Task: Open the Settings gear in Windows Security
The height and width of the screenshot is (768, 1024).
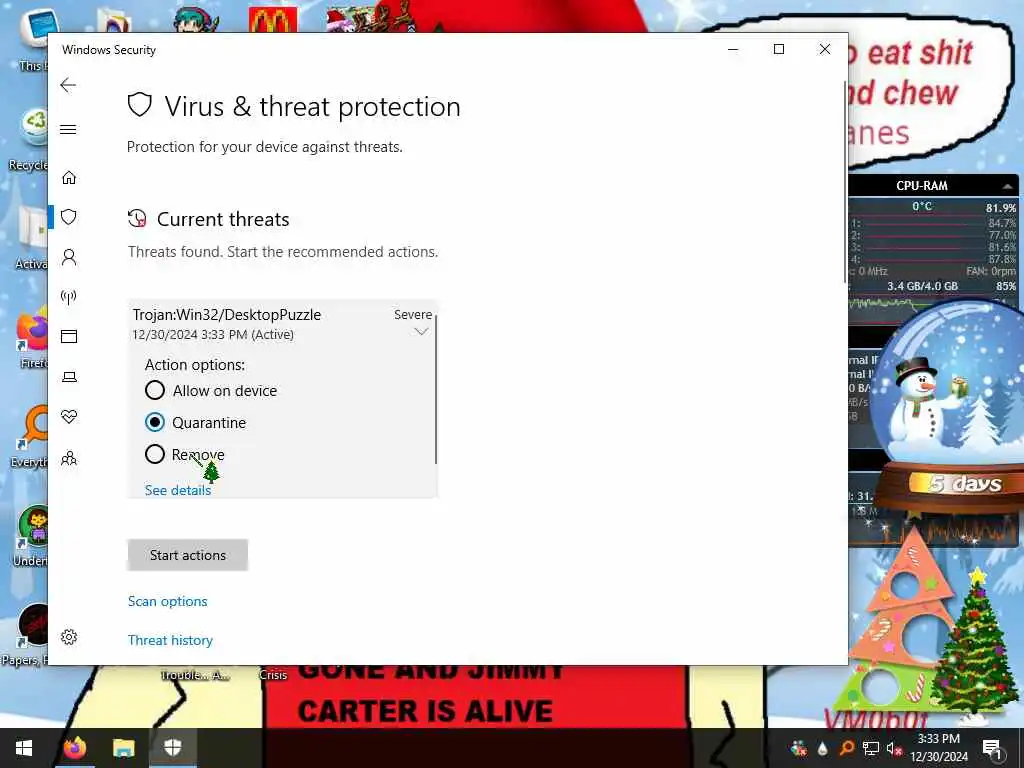Action: coord(69,637)
